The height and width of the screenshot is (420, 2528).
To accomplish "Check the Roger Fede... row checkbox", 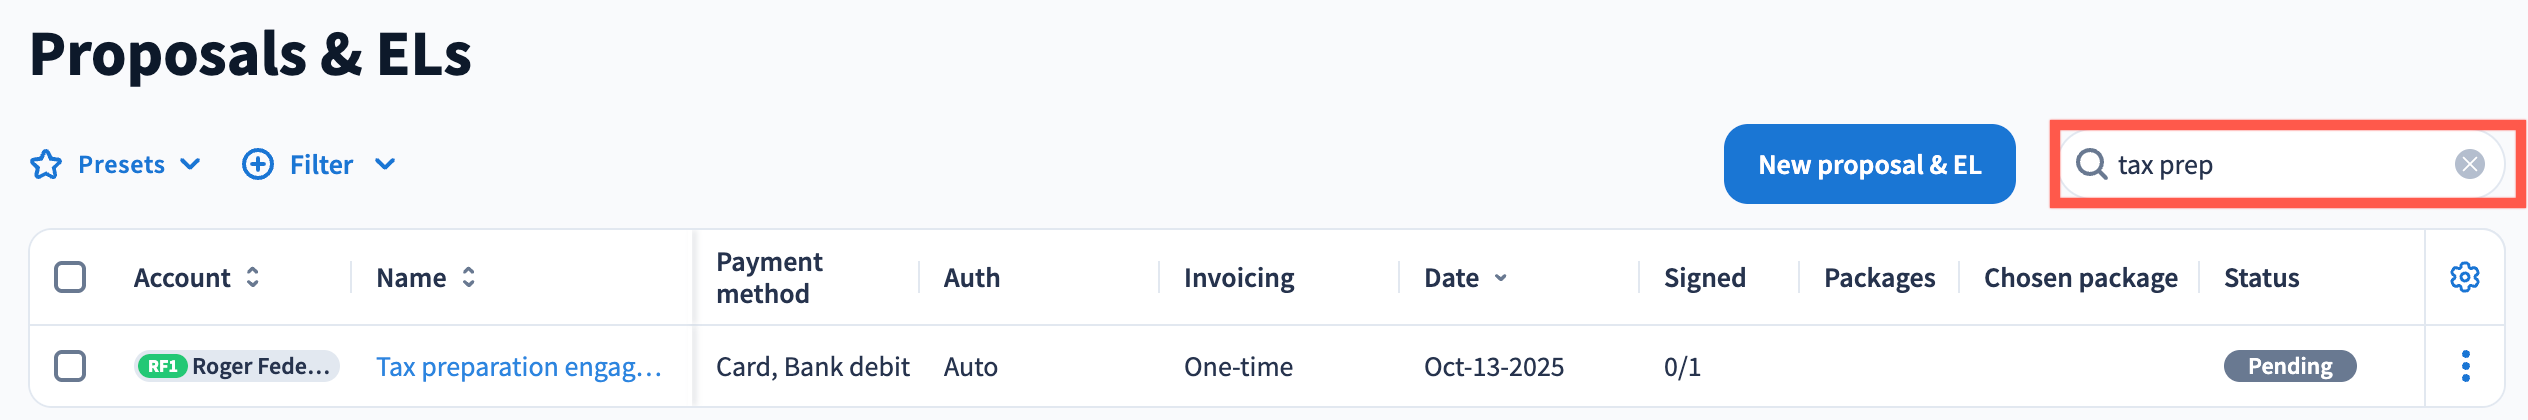I will click(x=70, y=366).
